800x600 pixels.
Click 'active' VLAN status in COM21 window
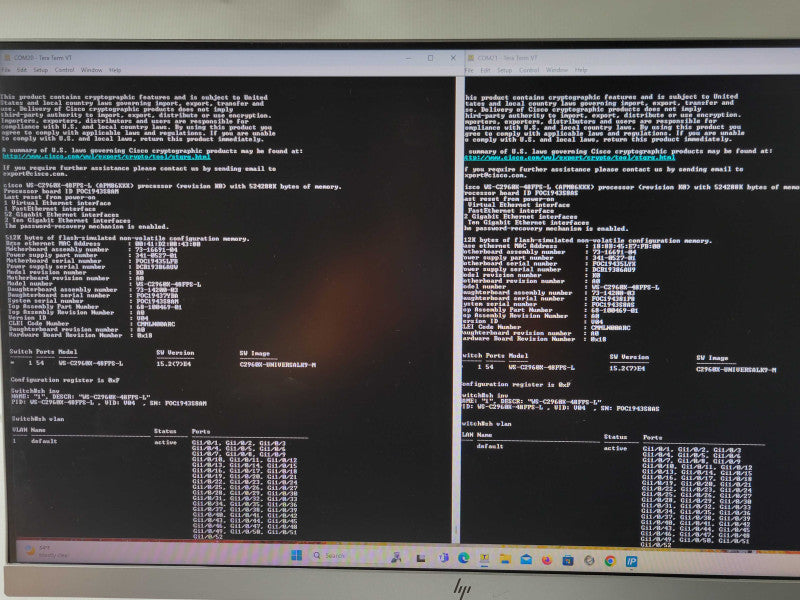click(615, 448)
